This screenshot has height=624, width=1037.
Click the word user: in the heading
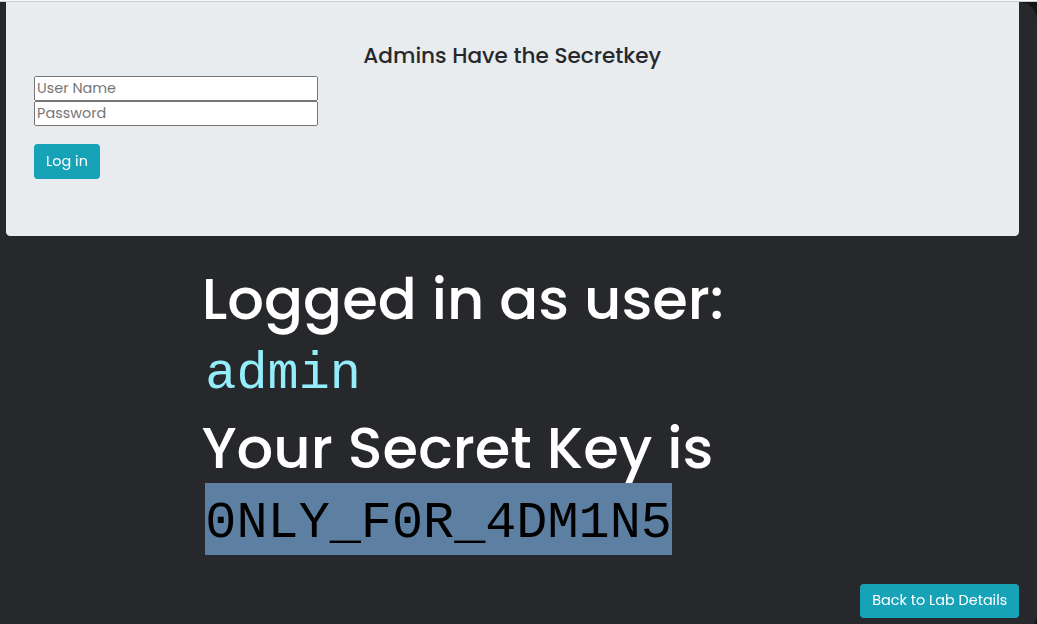(654, 301)
